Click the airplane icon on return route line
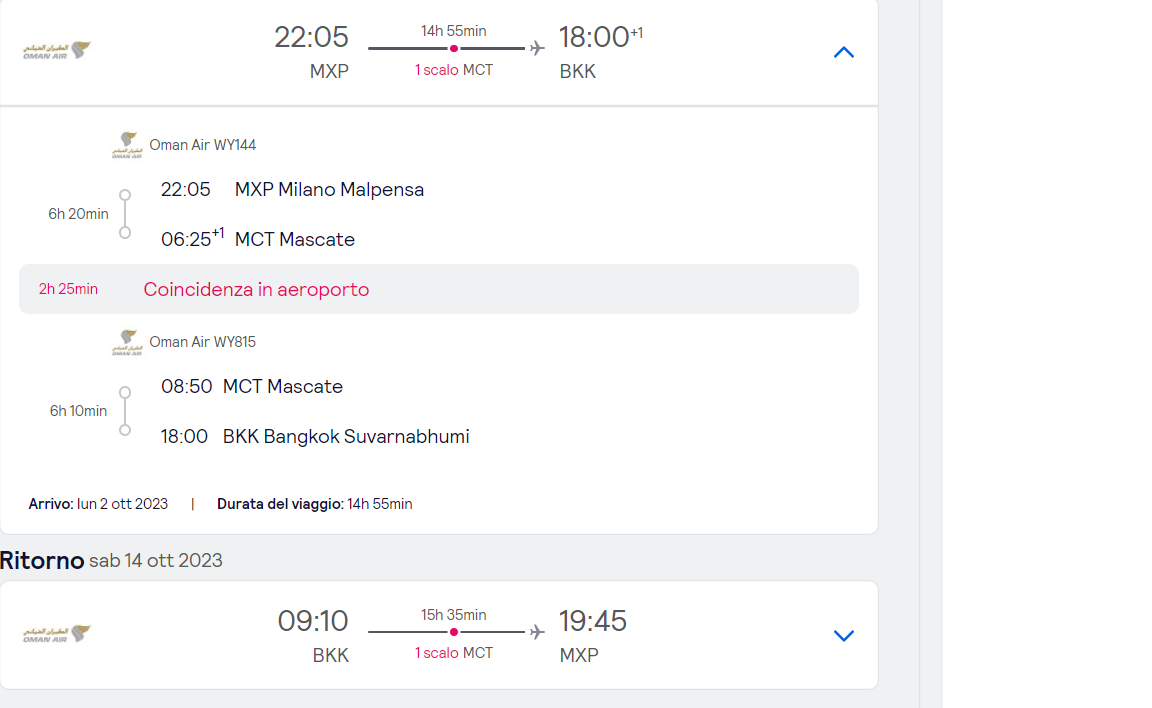The height and width of the screenshot is (708, 1152). (537, 632)
